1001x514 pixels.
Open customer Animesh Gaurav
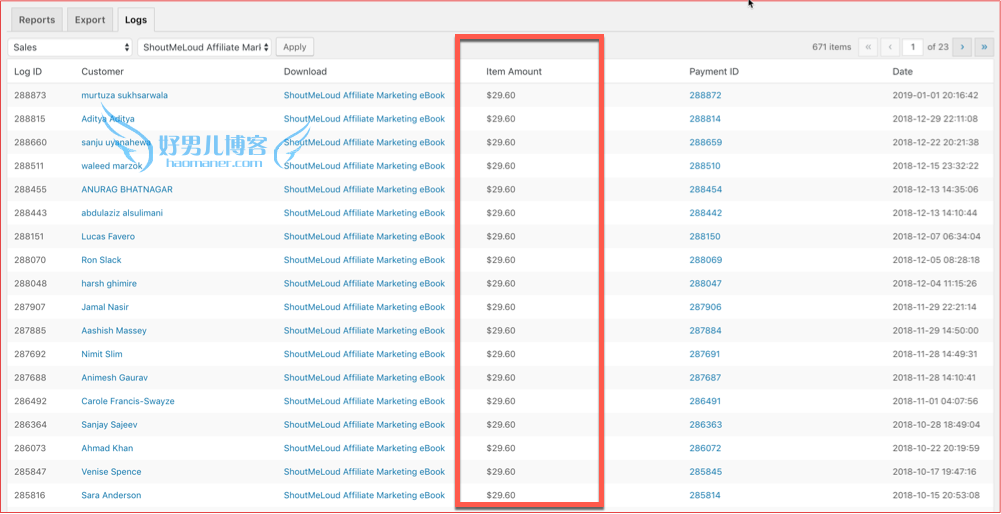(x=115, y=378)
